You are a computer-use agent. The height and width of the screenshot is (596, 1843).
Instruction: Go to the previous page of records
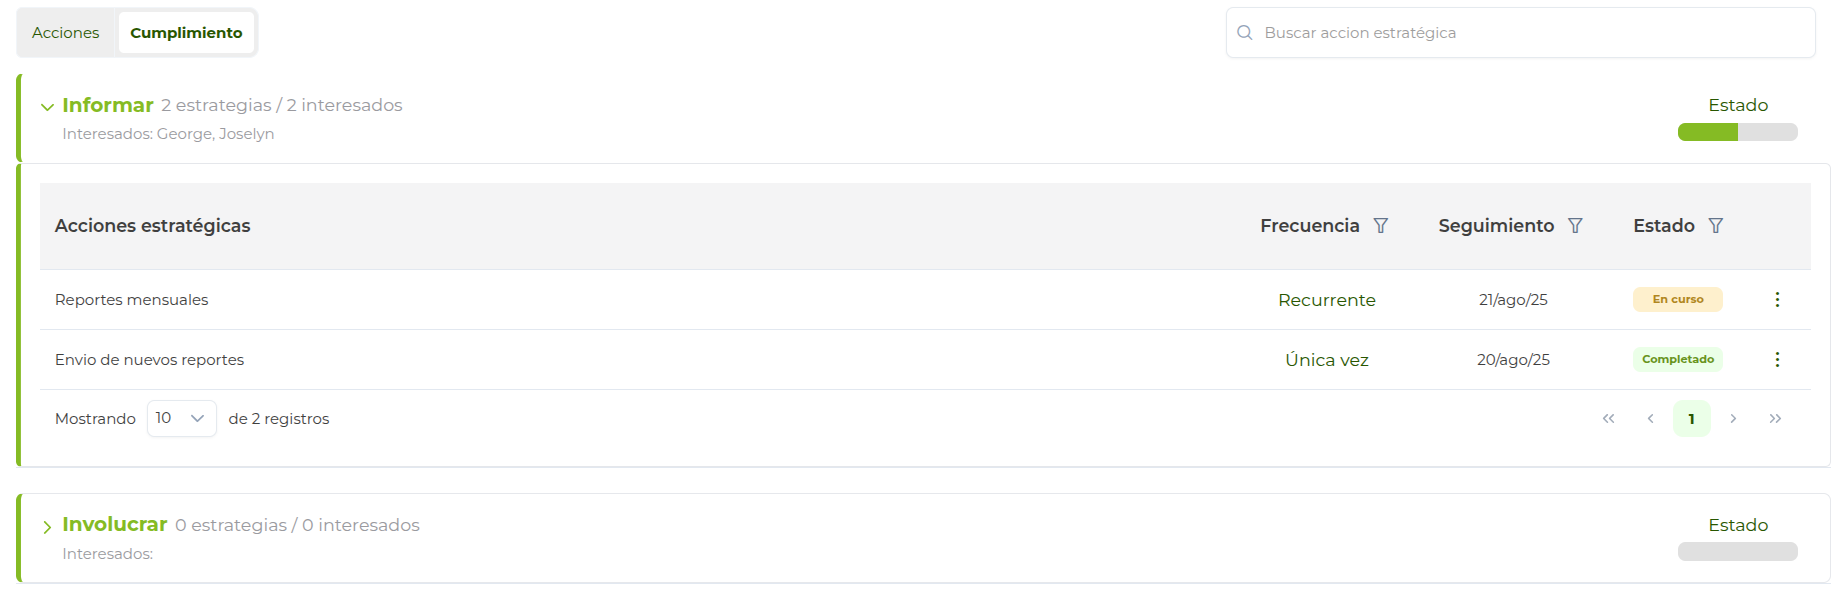(1650, 419)
